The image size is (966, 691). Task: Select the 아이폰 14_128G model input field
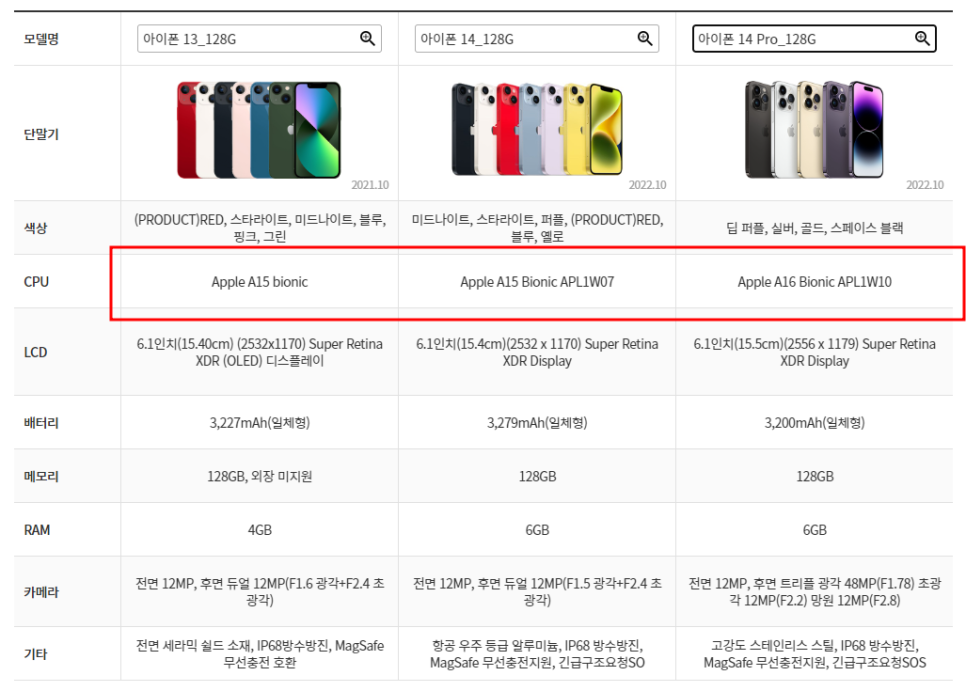[x=537, y=39]
